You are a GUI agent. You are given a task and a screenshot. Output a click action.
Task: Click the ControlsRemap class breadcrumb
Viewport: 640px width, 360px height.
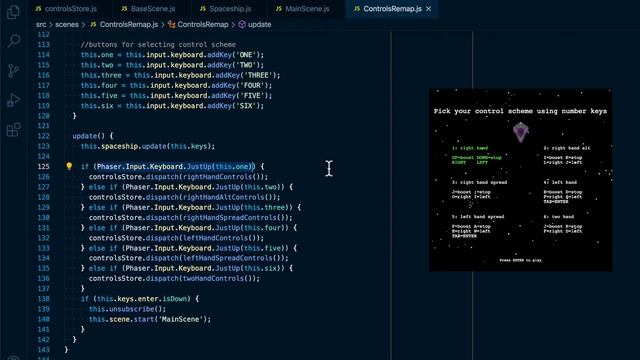[198, 24]
